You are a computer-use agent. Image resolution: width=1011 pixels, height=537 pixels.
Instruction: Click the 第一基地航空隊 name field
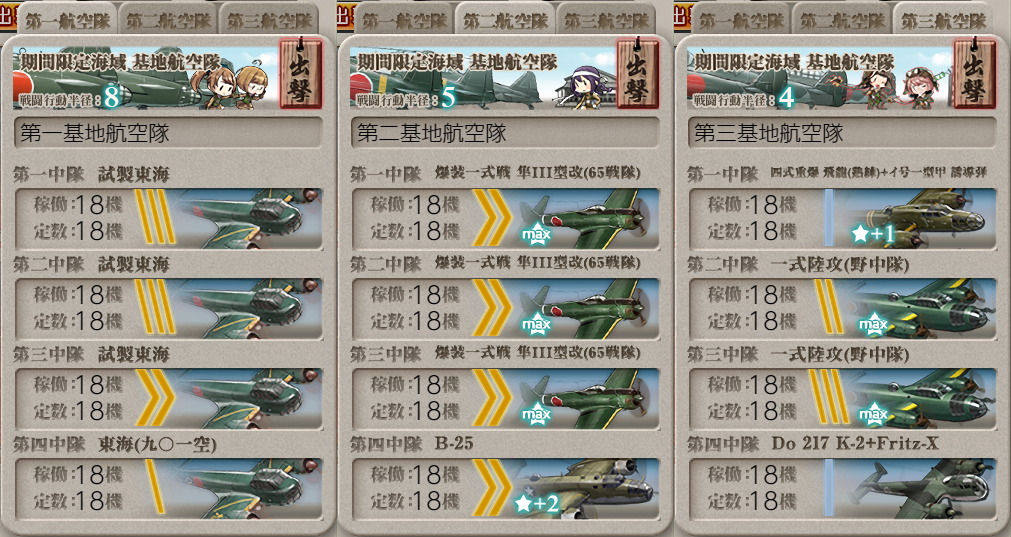[168, 133]
